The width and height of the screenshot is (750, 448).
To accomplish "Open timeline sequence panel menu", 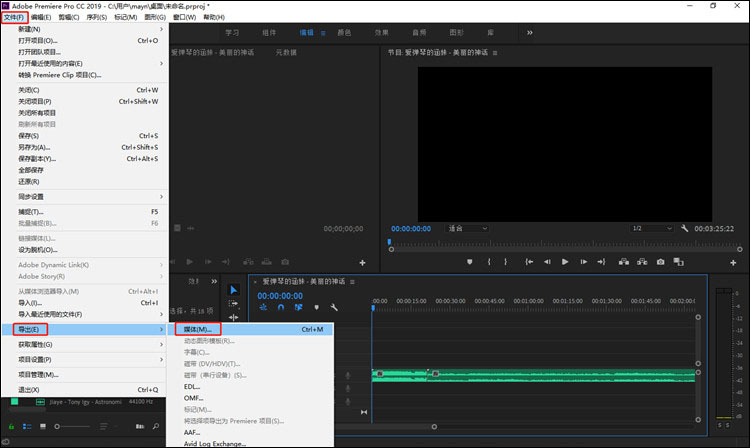I will click(x=352, y=282).
